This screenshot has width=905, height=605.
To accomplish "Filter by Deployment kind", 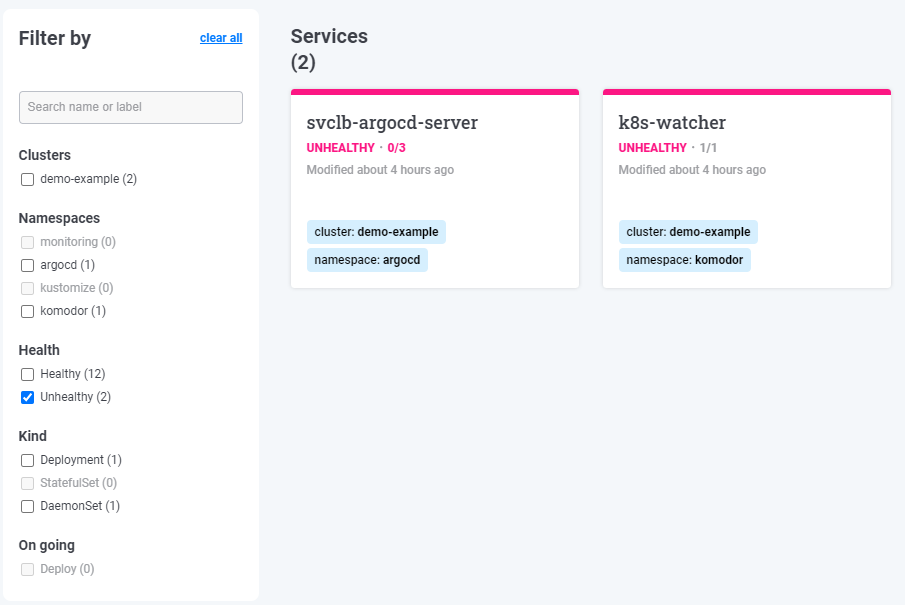I will pos(27,461).
